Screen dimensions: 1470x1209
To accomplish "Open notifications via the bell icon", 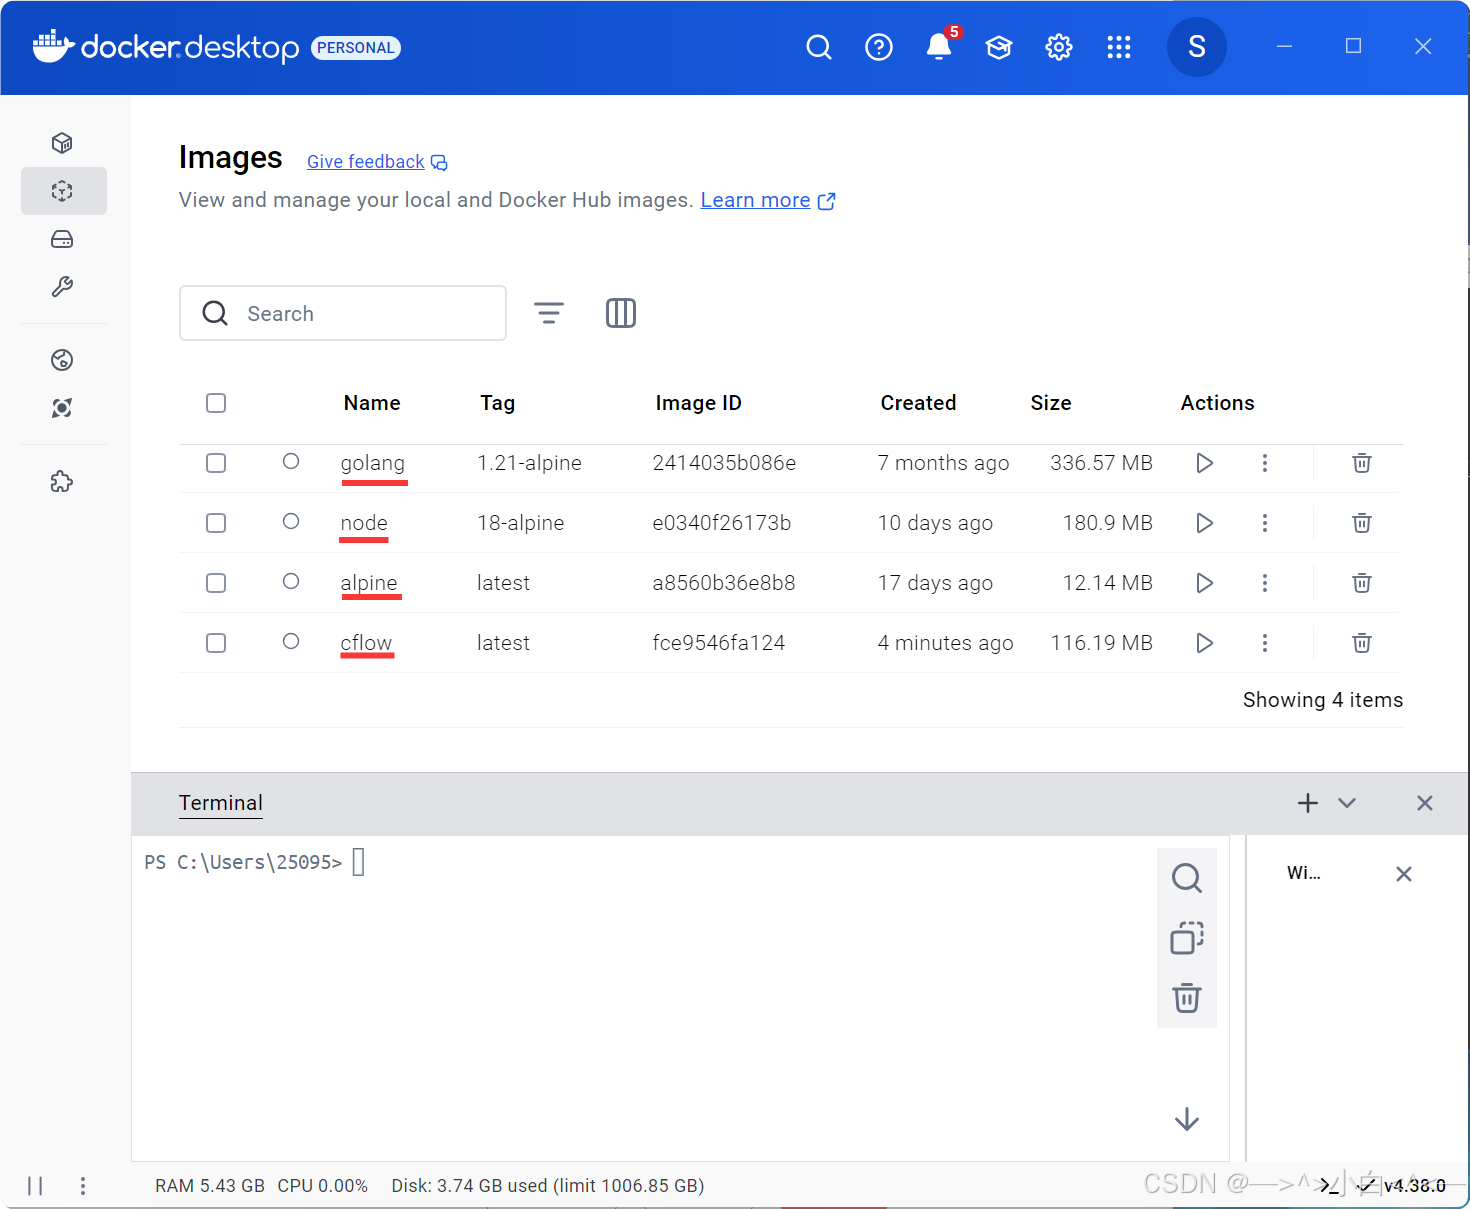I will click(x=938, y=47).
